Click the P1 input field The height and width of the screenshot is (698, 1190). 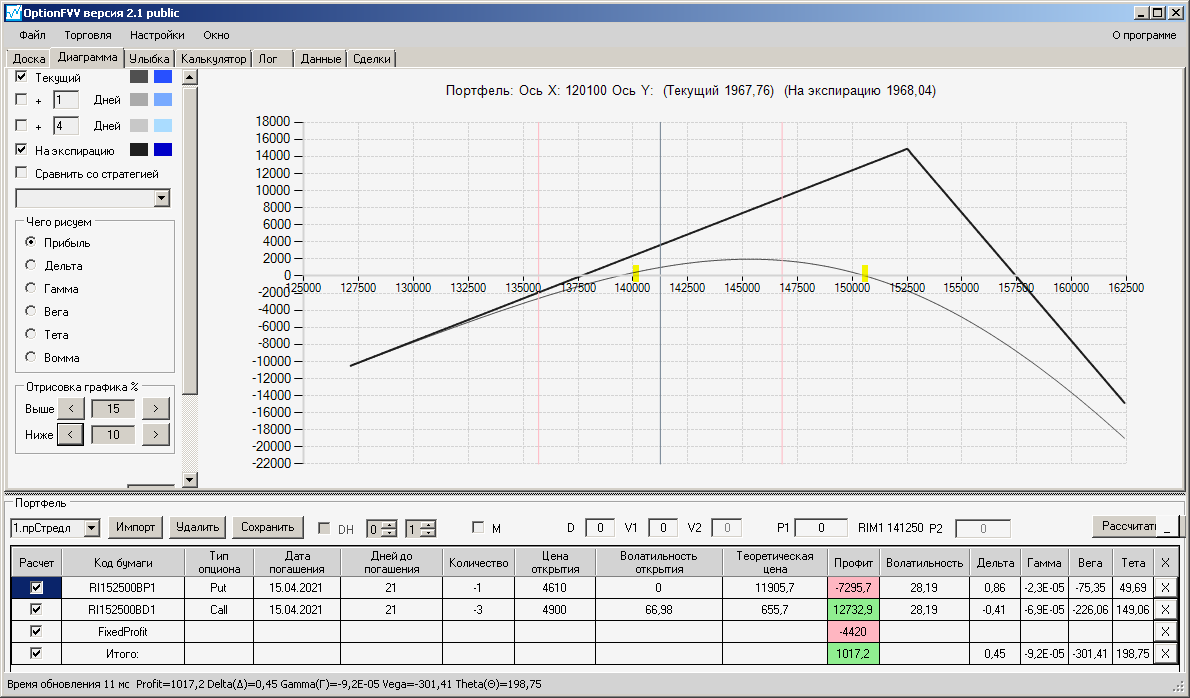(x=821, y=527)
